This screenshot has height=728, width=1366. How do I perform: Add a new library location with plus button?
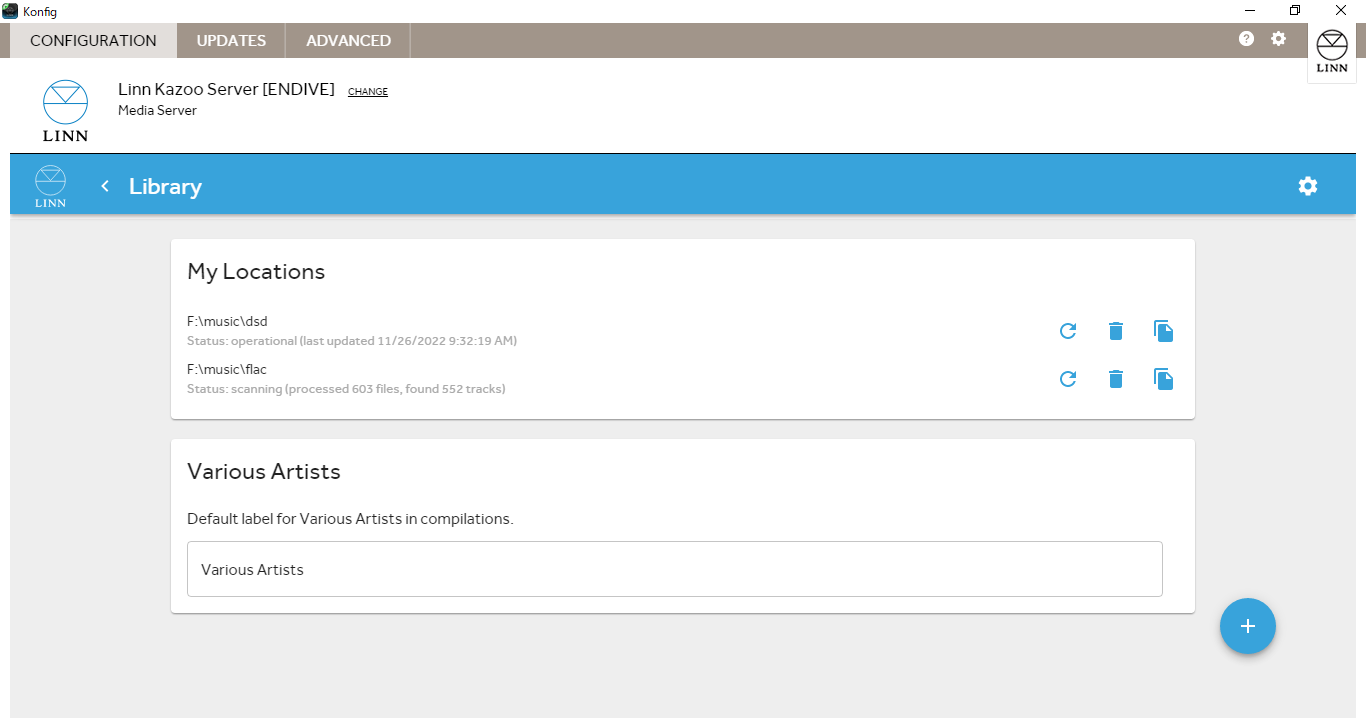(x=1247, y=626)
